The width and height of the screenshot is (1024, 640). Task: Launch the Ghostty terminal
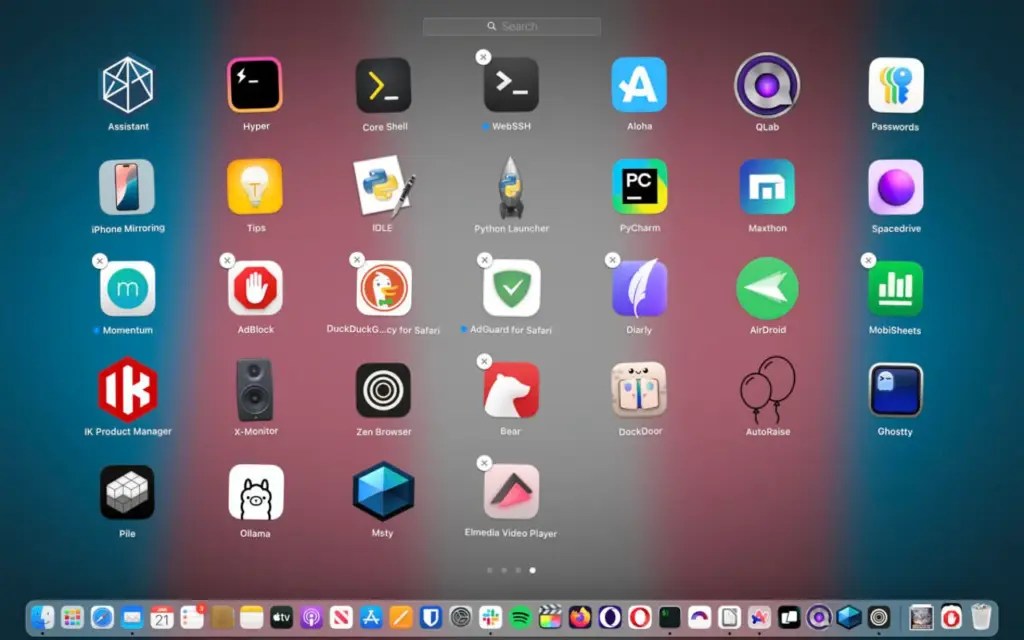coord(895,390)
